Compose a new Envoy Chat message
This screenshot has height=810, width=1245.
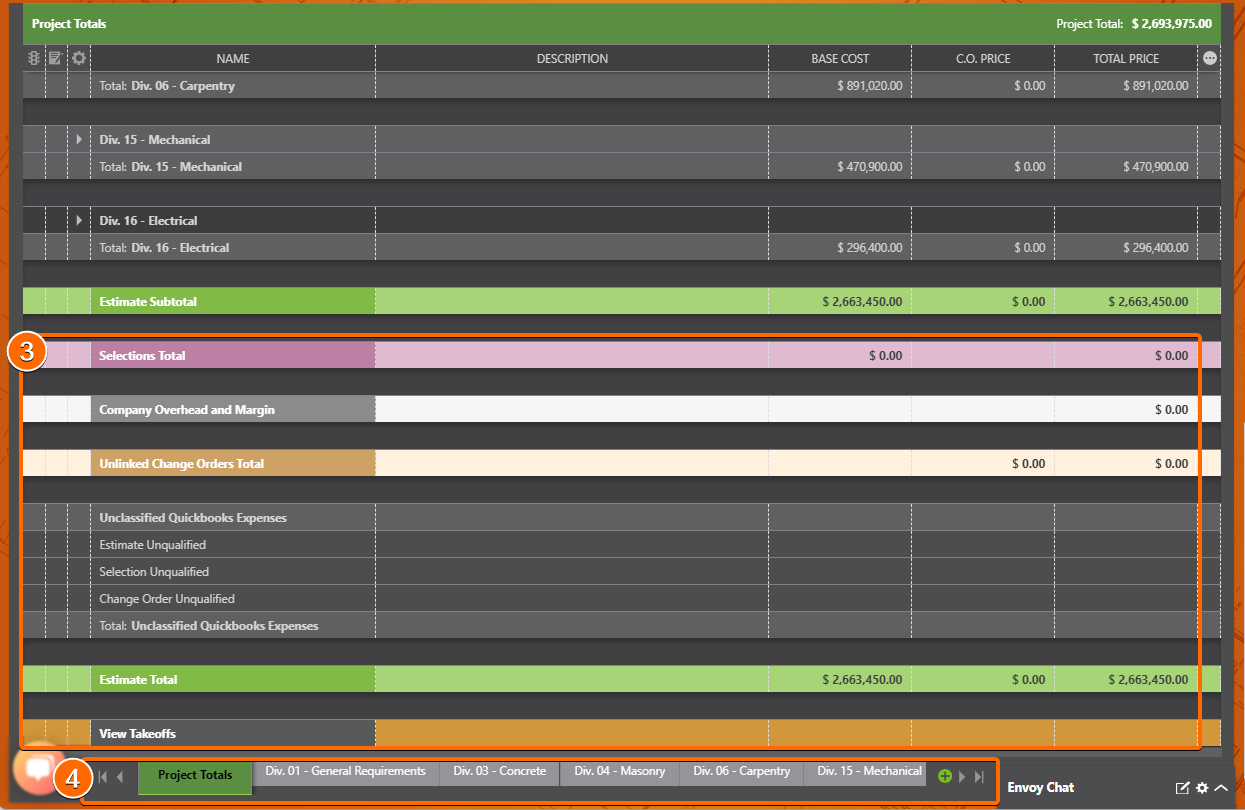[x=1184, y=789]
